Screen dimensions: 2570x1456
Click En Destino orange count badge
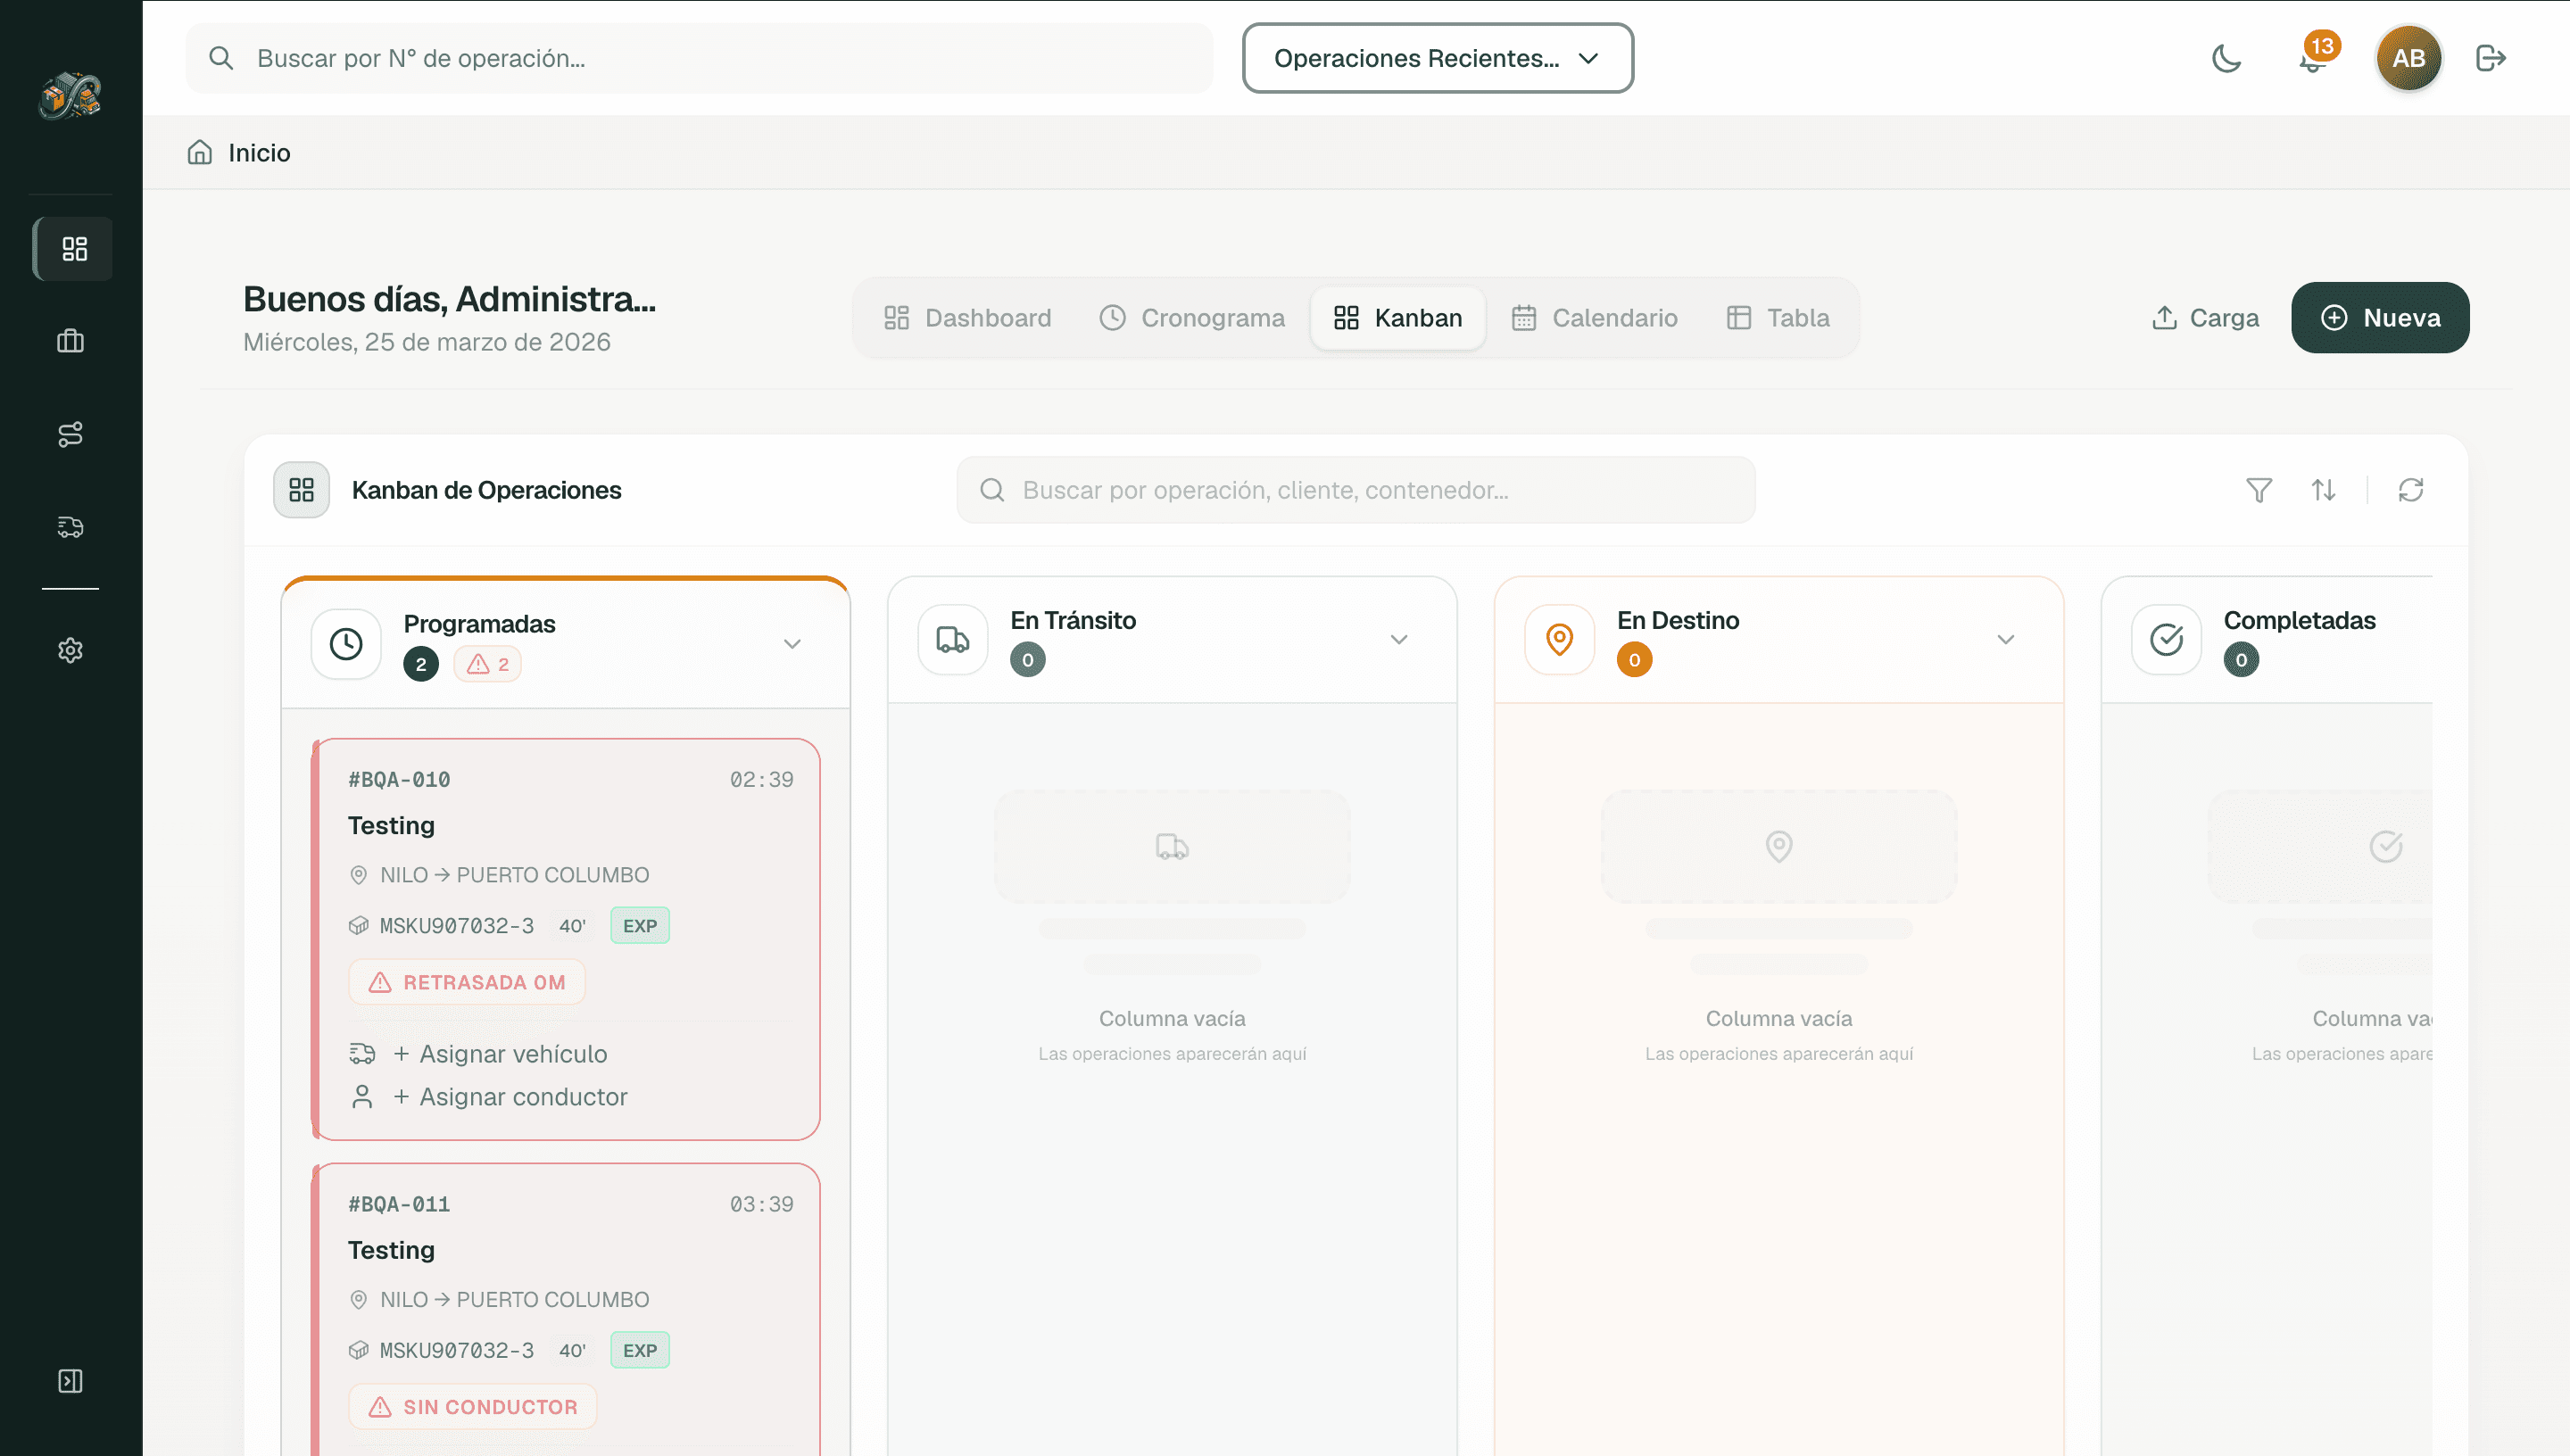click(1635, 660)
